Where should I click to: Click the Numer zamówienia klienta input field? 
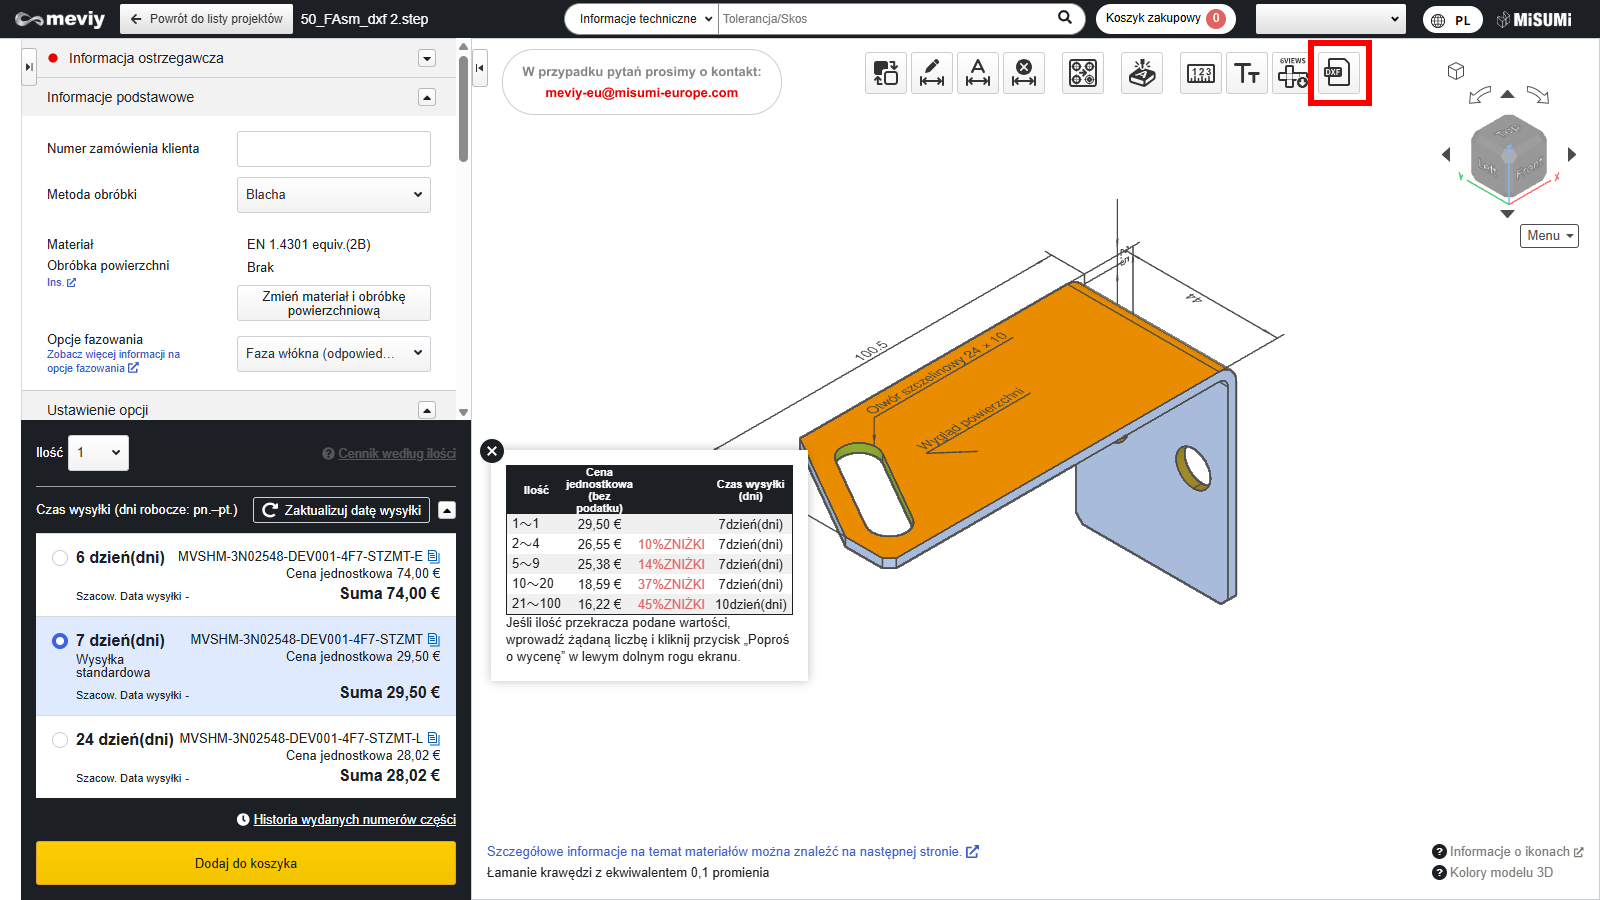click(x=333, y=149)
